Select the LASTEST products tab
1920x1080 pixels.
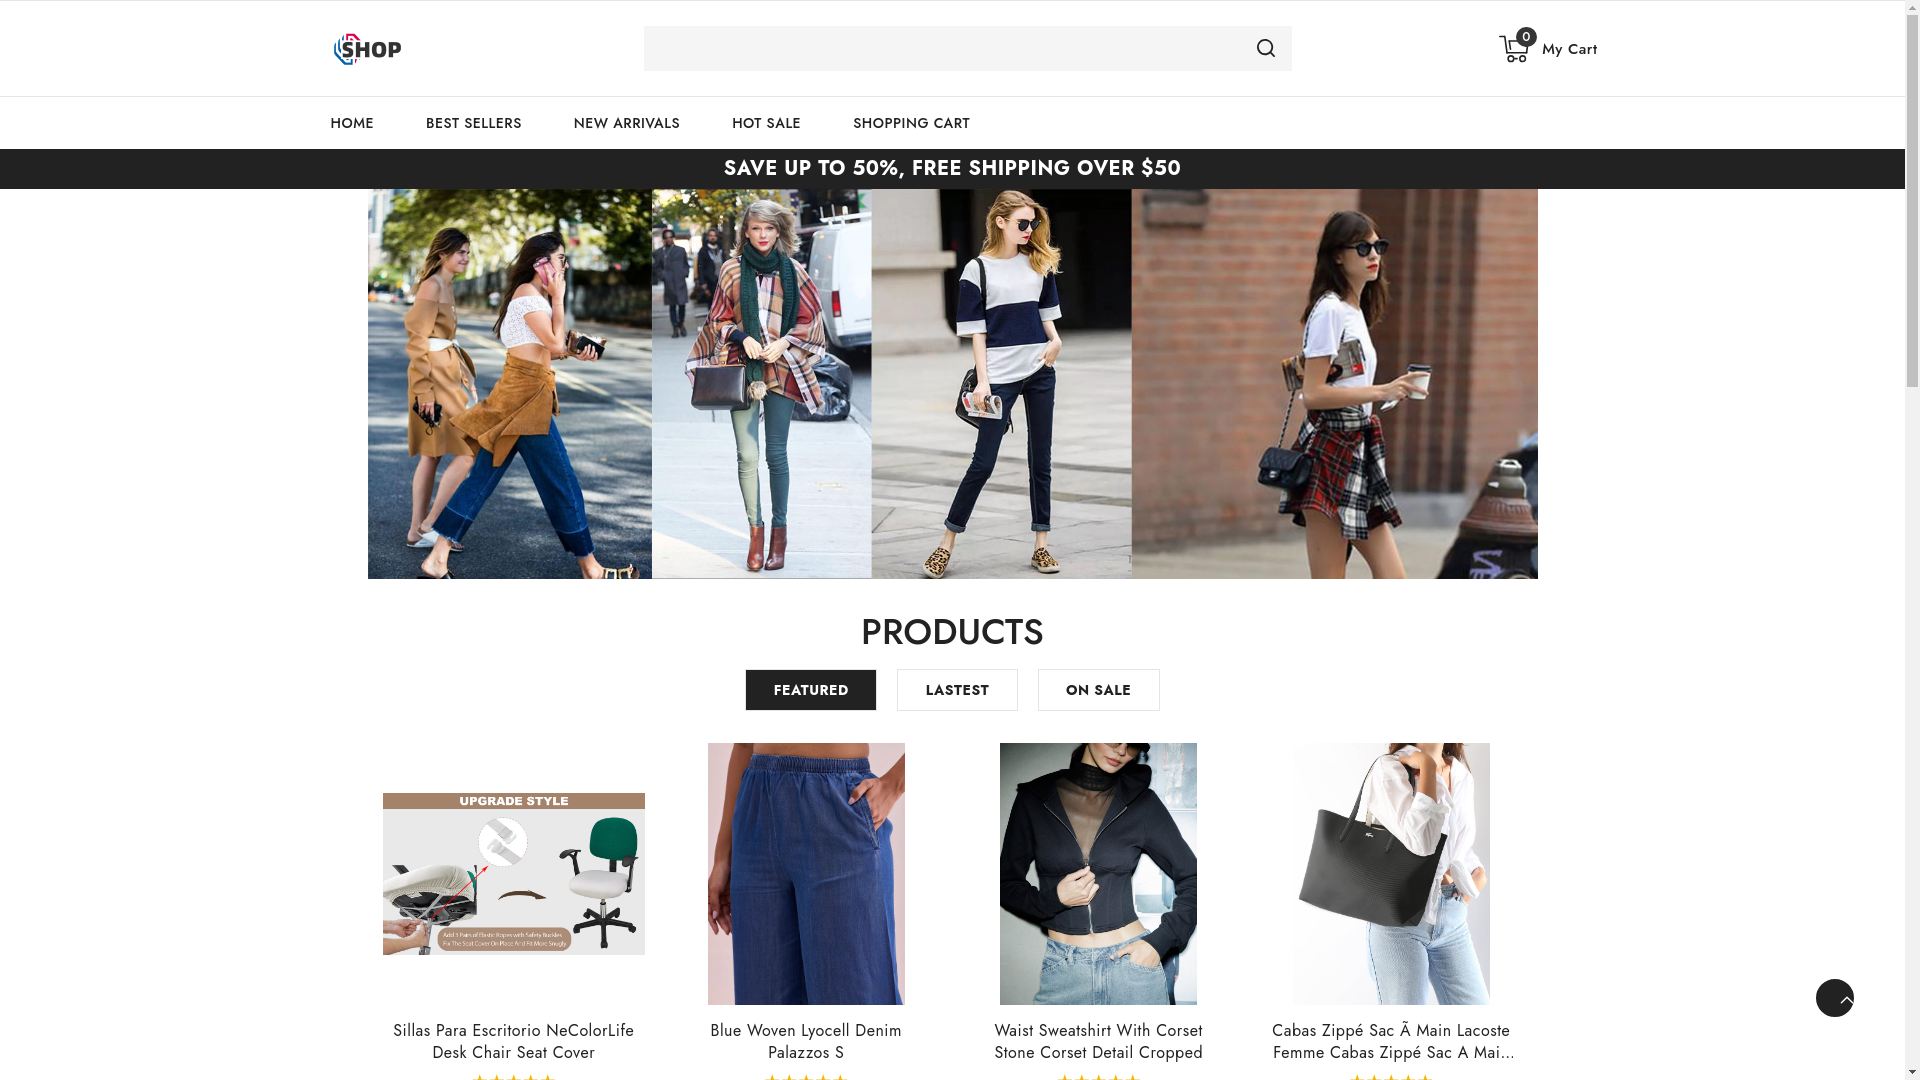(x=957, y=690)
